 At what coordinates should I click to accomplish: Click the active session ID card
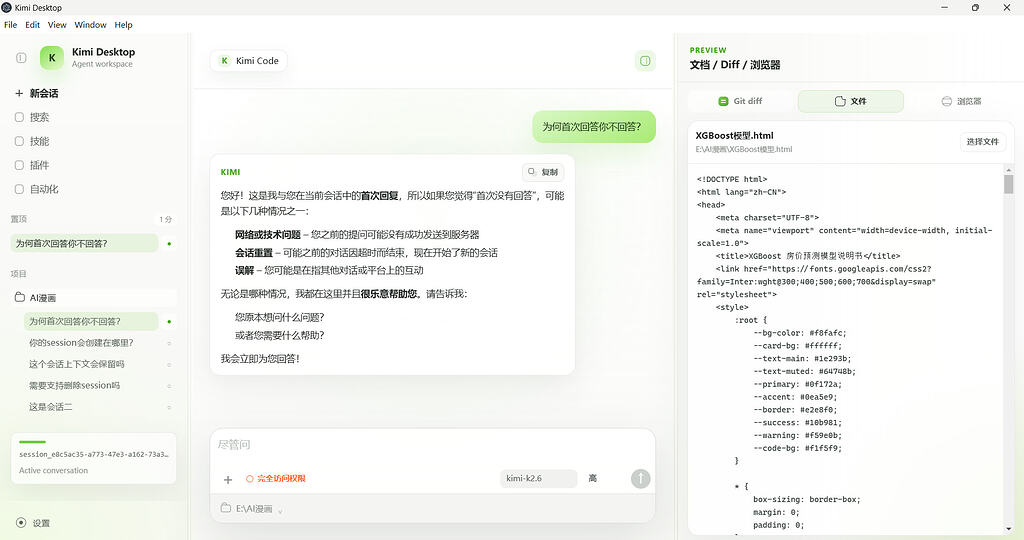coord(93,458)
